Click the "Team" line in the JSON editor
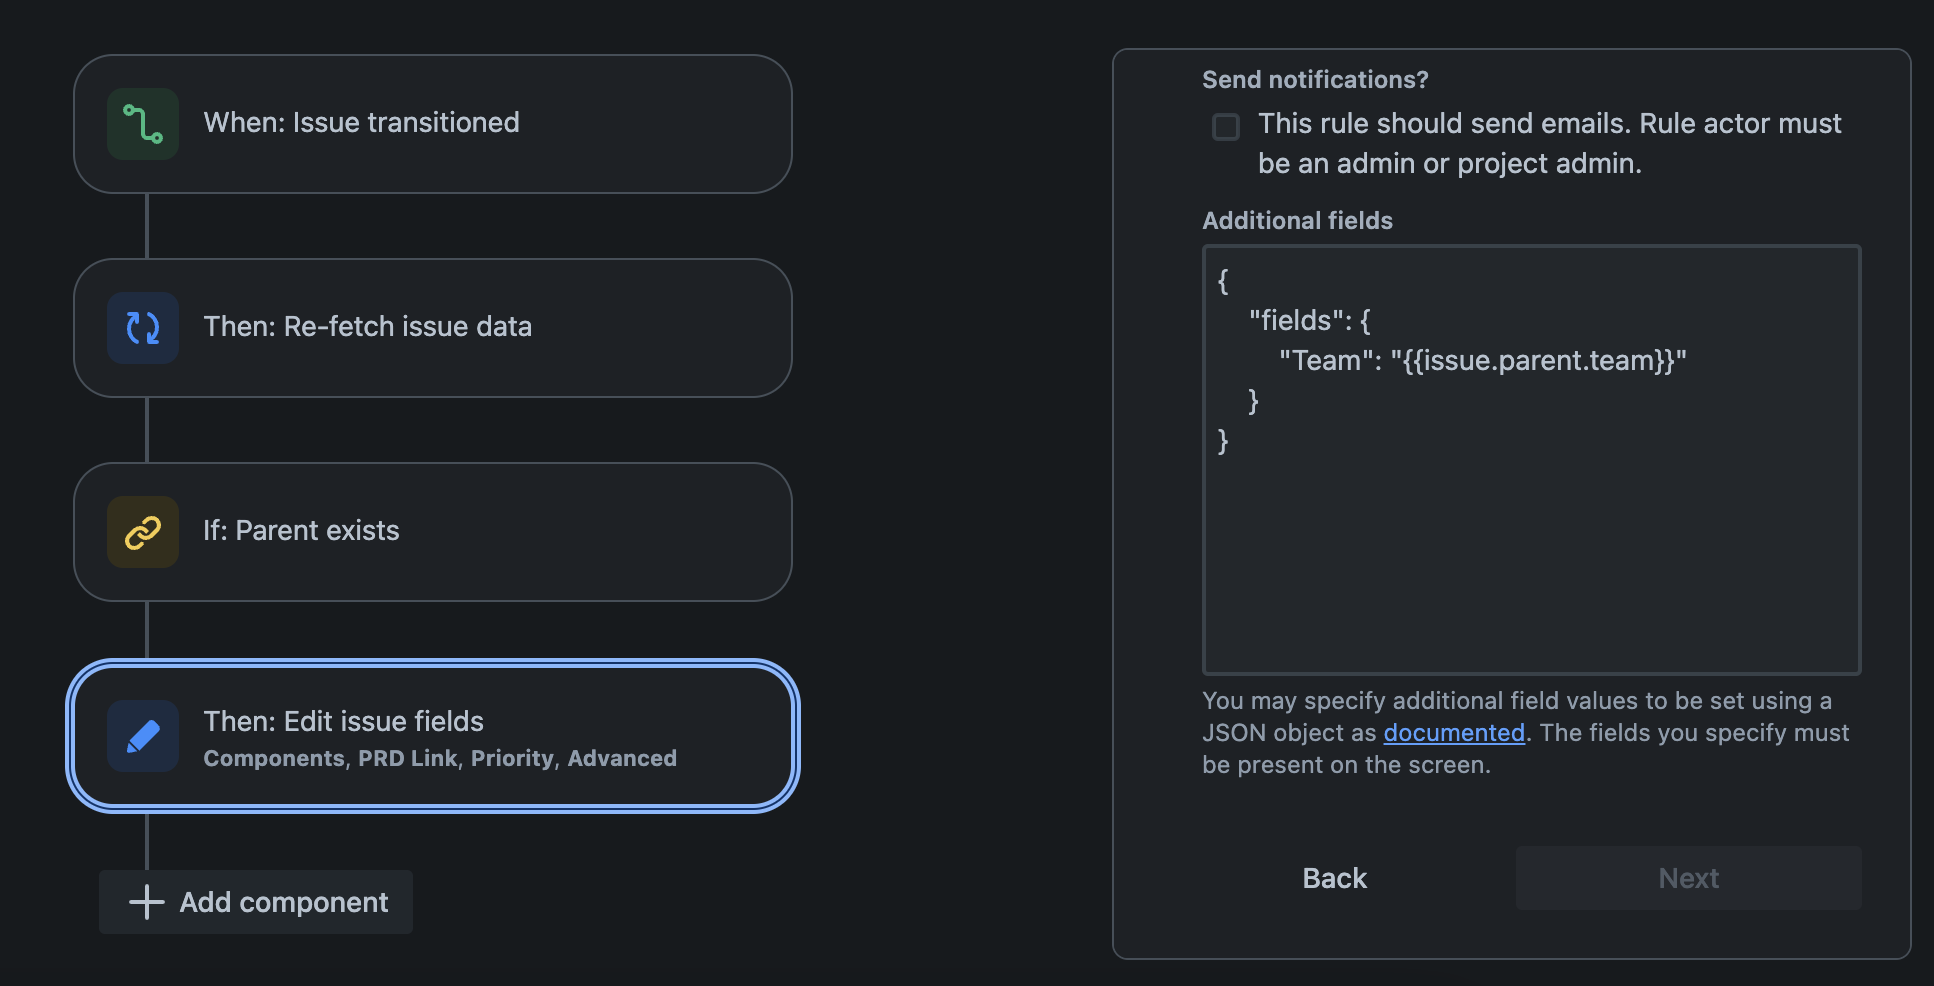 coord(1482,361)
